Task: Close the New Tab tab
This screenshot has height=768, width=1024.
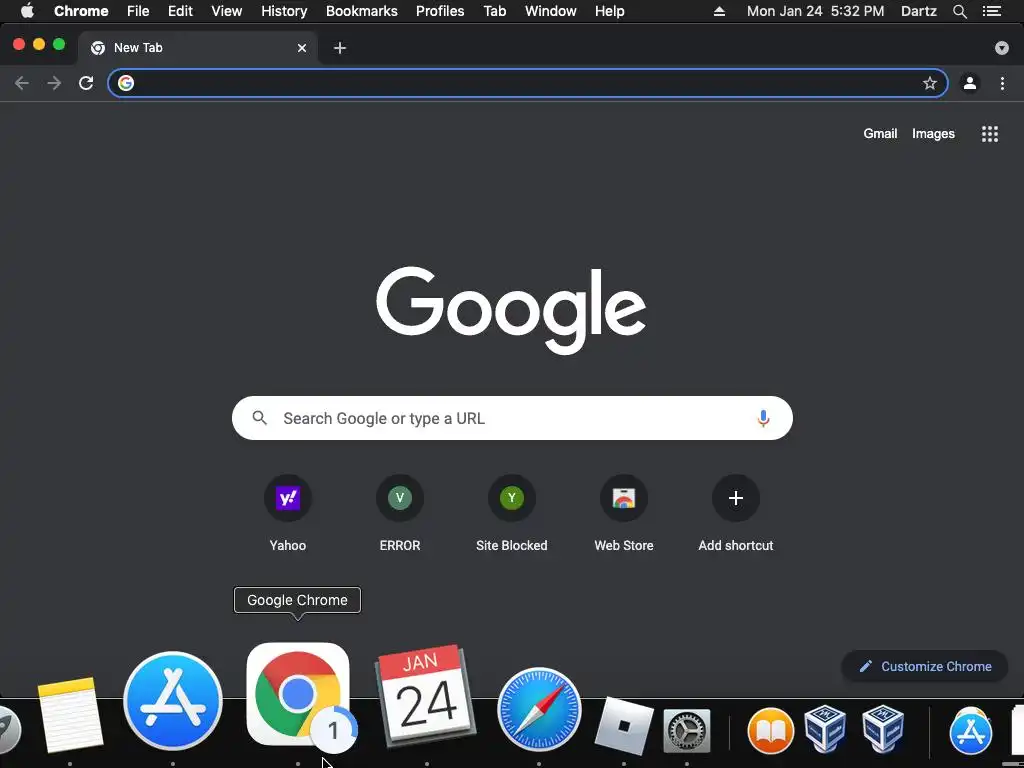Action: (x=302, y=48)
